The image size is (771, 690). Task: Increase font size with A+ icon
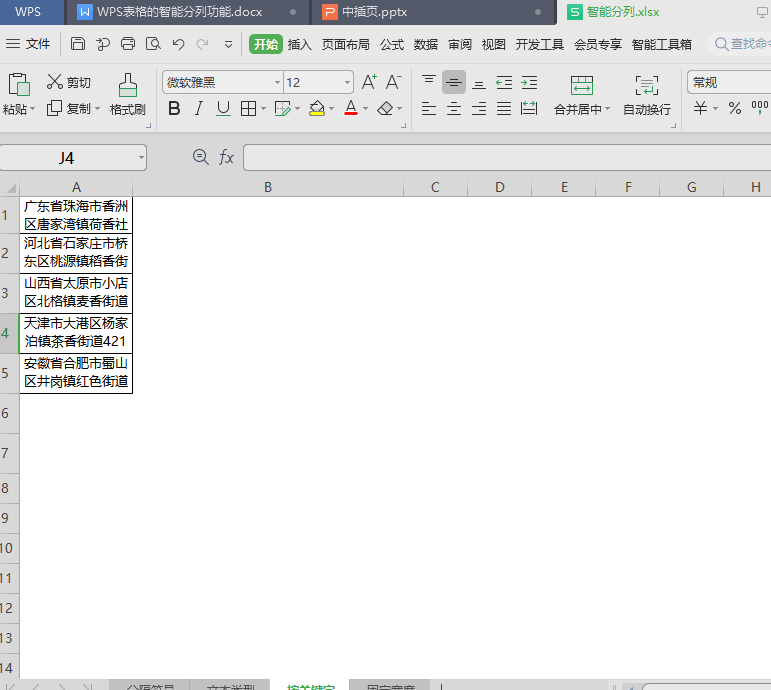tap(369, 82)
